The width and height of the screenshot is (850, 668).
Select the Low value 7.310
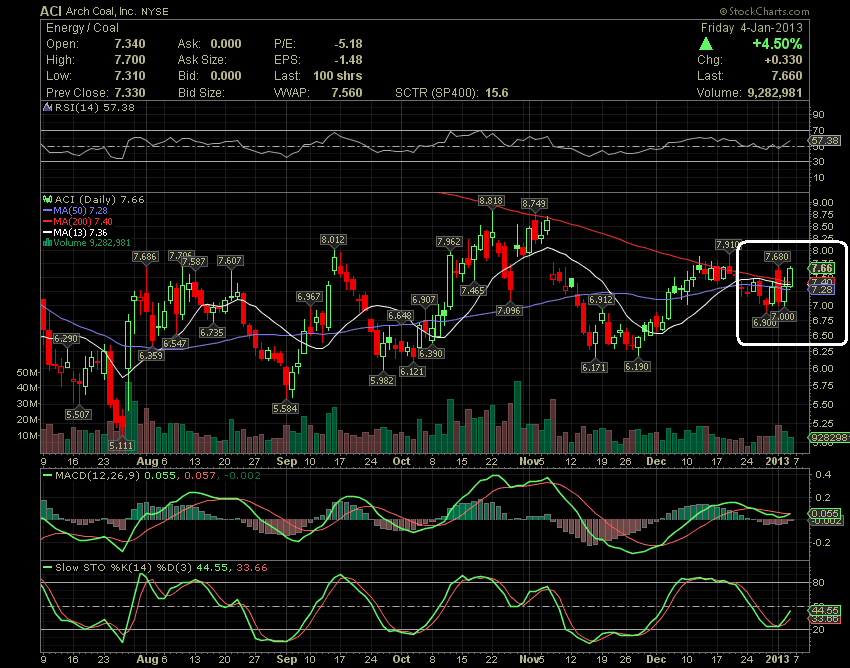pyautogui.click(x=130, y=76)
